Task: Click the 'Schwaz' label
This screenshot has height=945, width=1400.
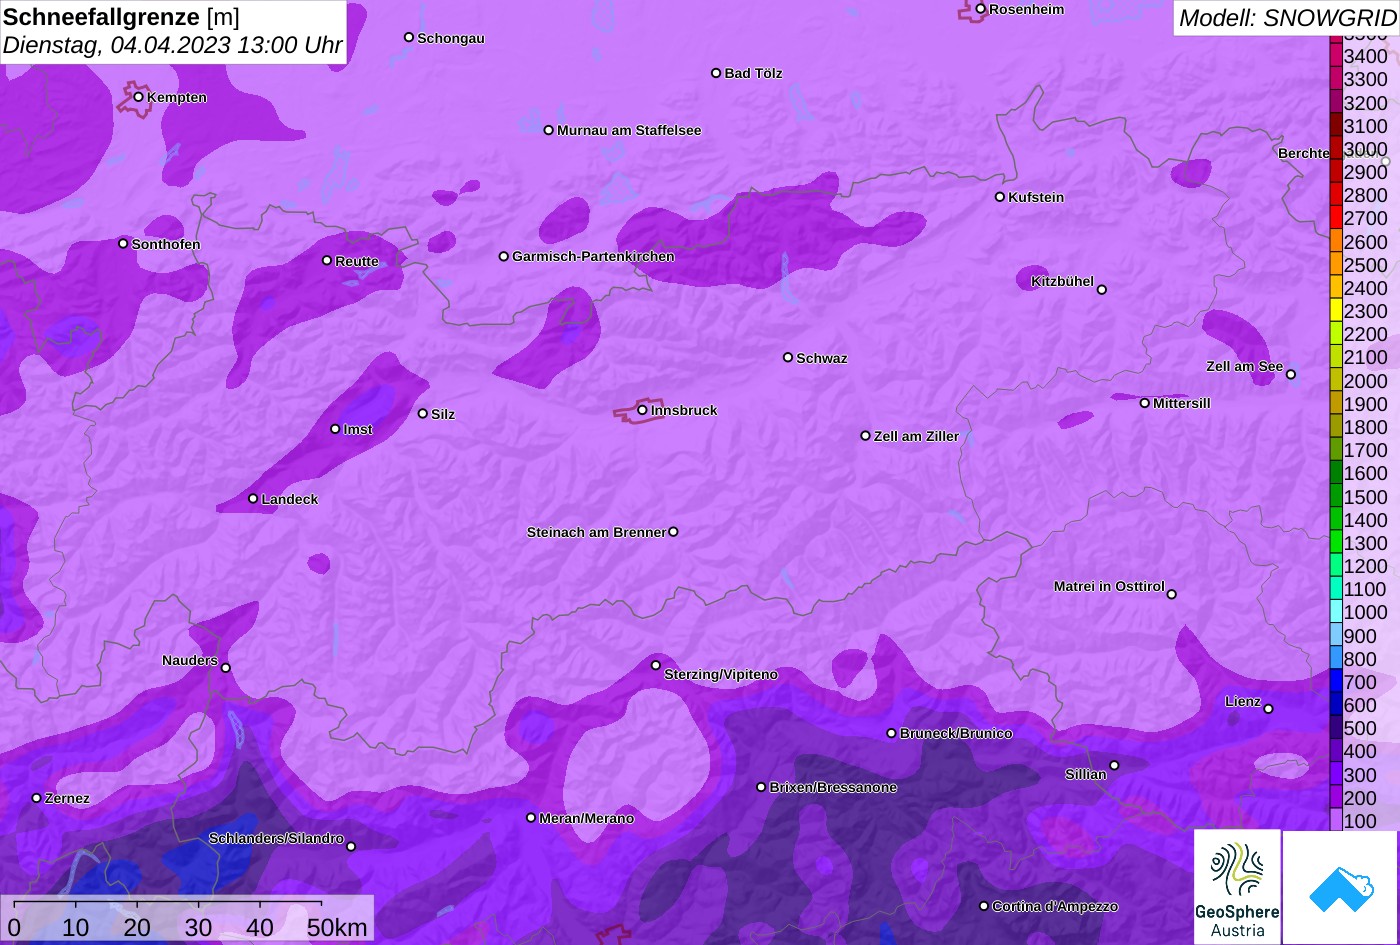Action: [822, 358]
